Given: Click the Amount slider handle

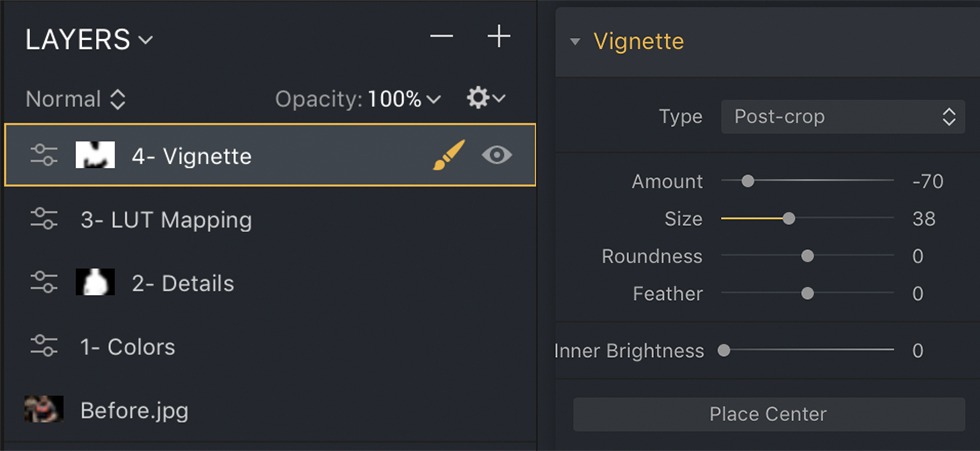Looking at the screenshot, I should [x=748, y=181].
